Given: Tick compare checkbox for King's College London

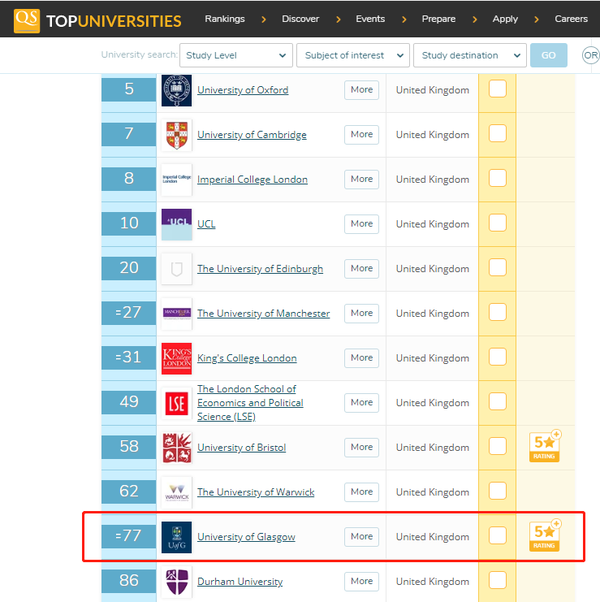Looking at the screenshot, I should pos(498,357).
